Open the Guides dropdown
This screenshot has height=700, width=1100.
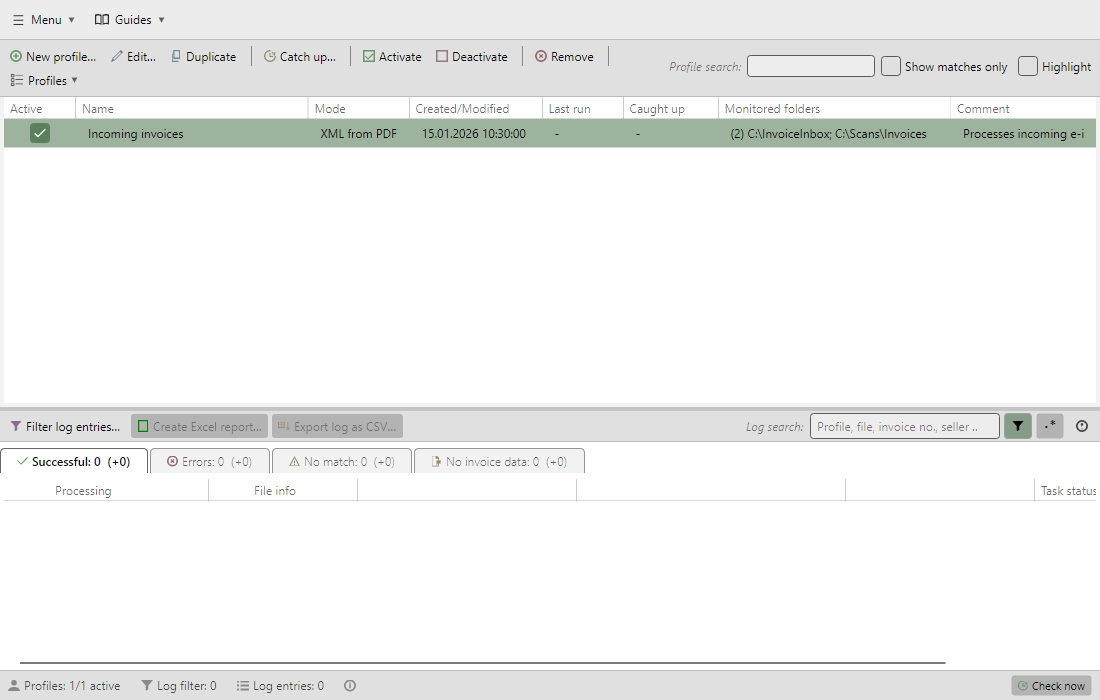[x=130, y=20]
